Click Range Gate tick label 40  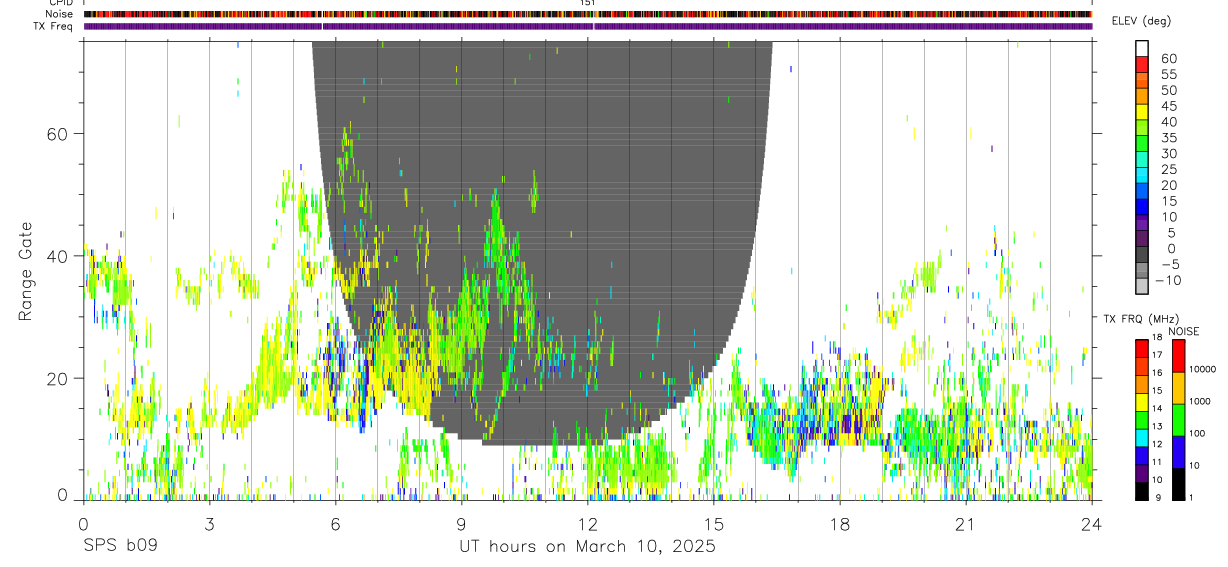[x=59, y=257]
